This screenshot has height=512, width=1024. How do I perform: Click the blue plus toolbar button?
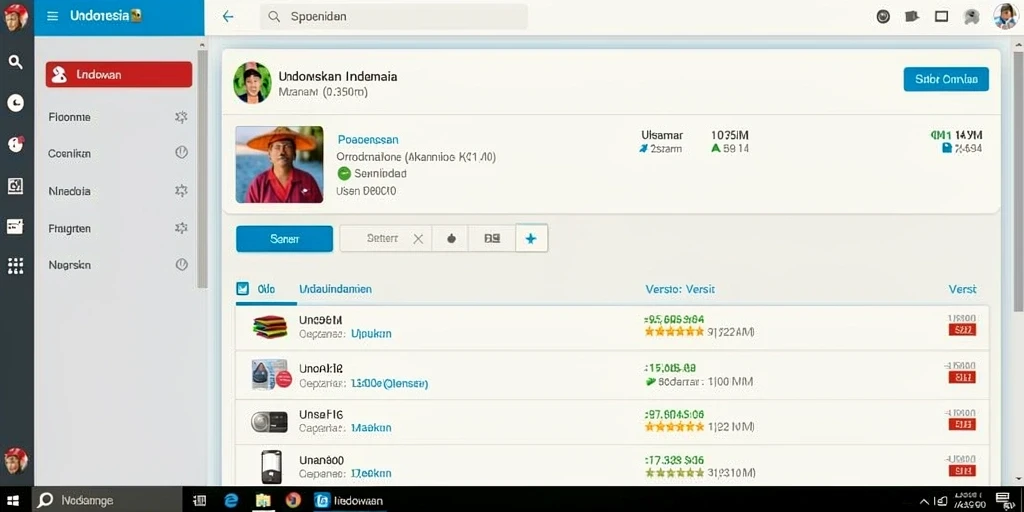(532, 238)
